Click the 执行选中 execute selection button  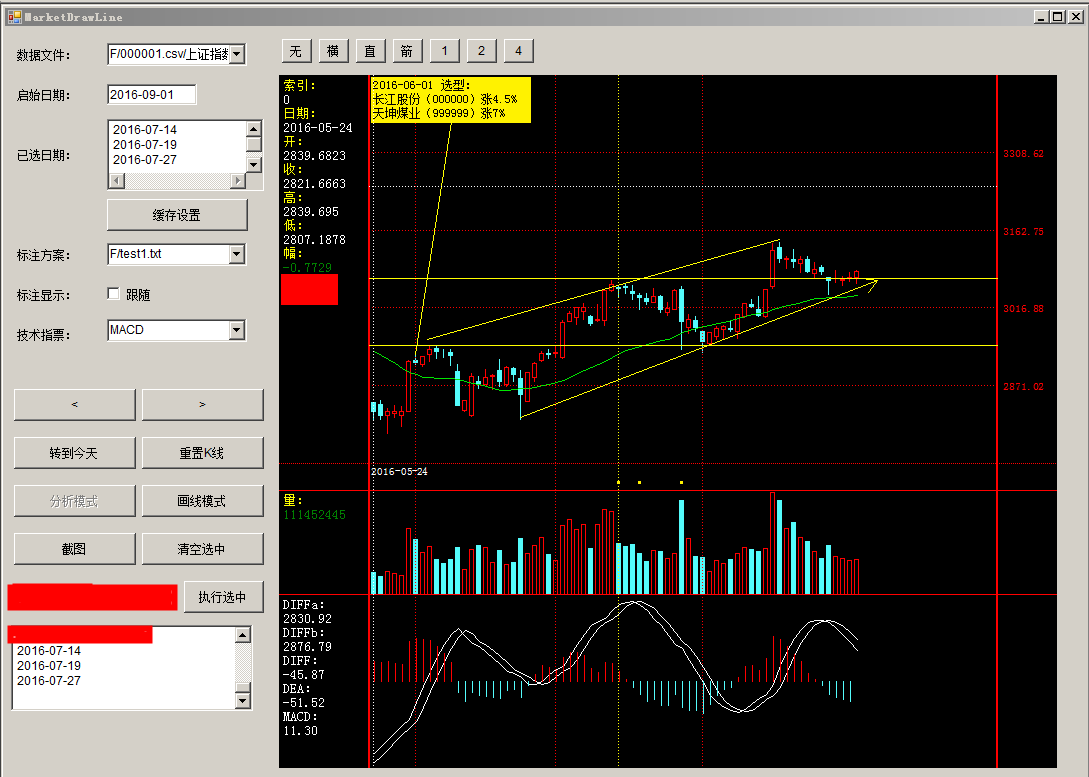click(x=222, y=597)
